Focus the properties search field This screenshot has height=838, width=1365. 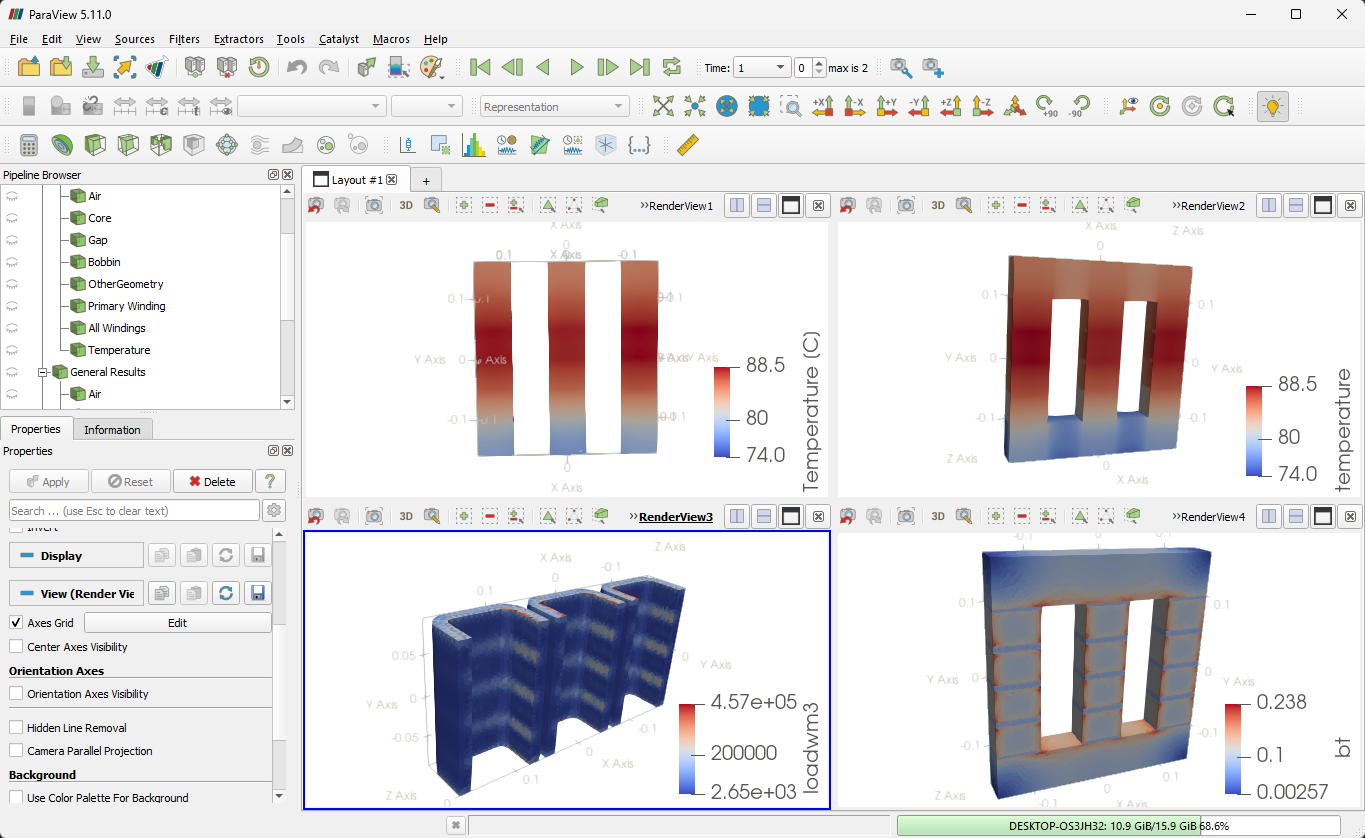point(134,511)
